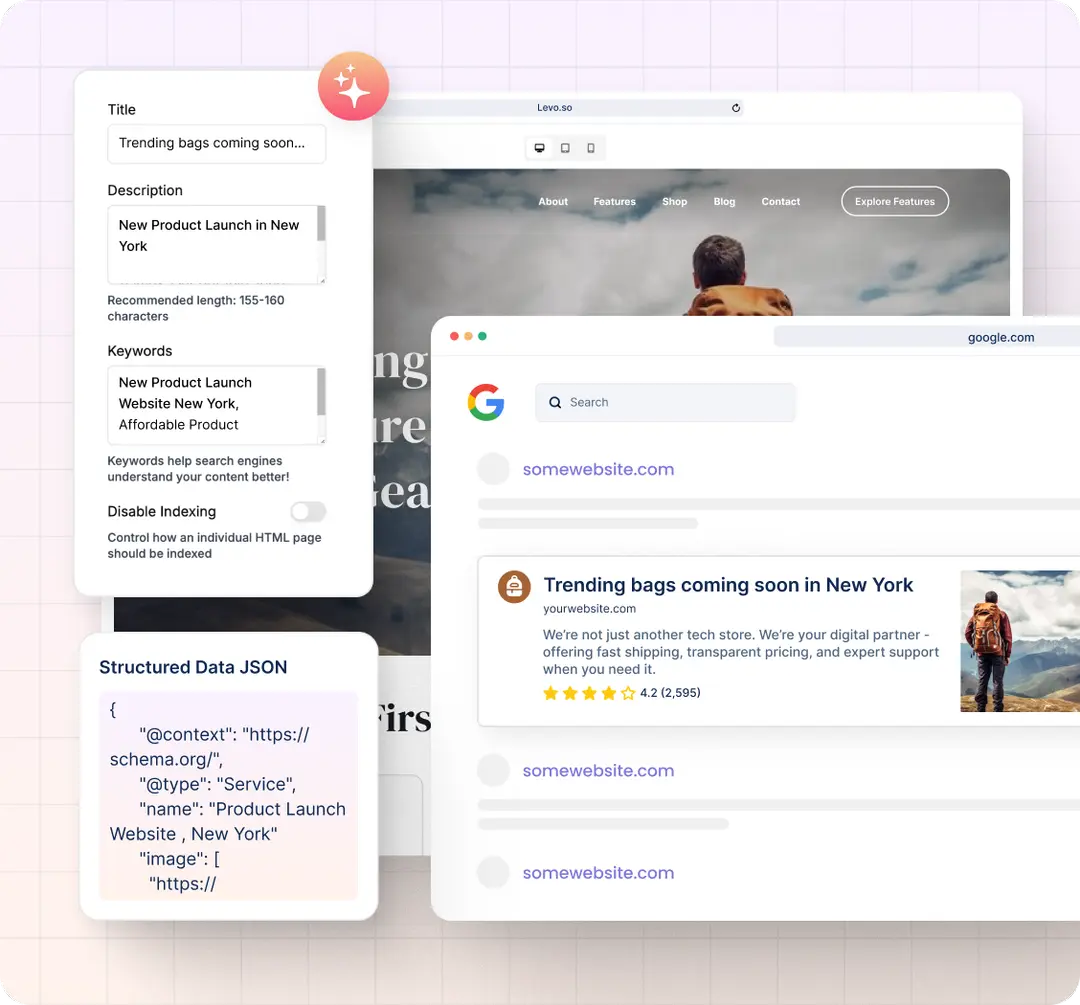Click the yourwebsite.com URL text

[590, 609]
